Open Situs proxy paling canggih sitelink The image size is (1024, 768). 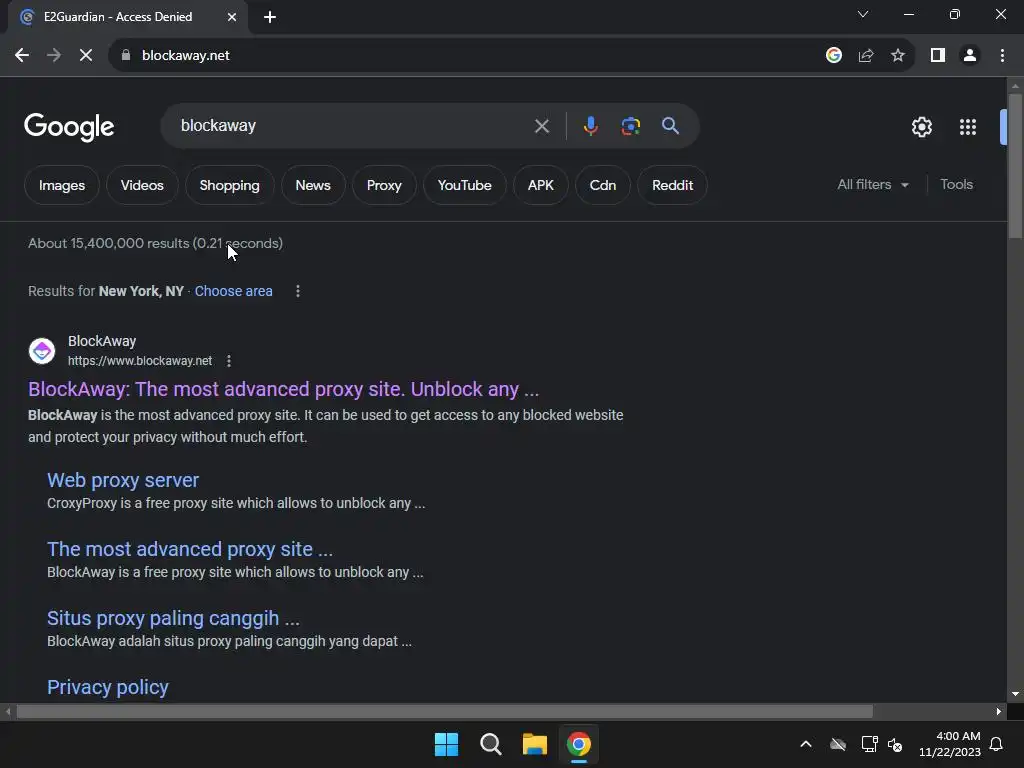173,618
